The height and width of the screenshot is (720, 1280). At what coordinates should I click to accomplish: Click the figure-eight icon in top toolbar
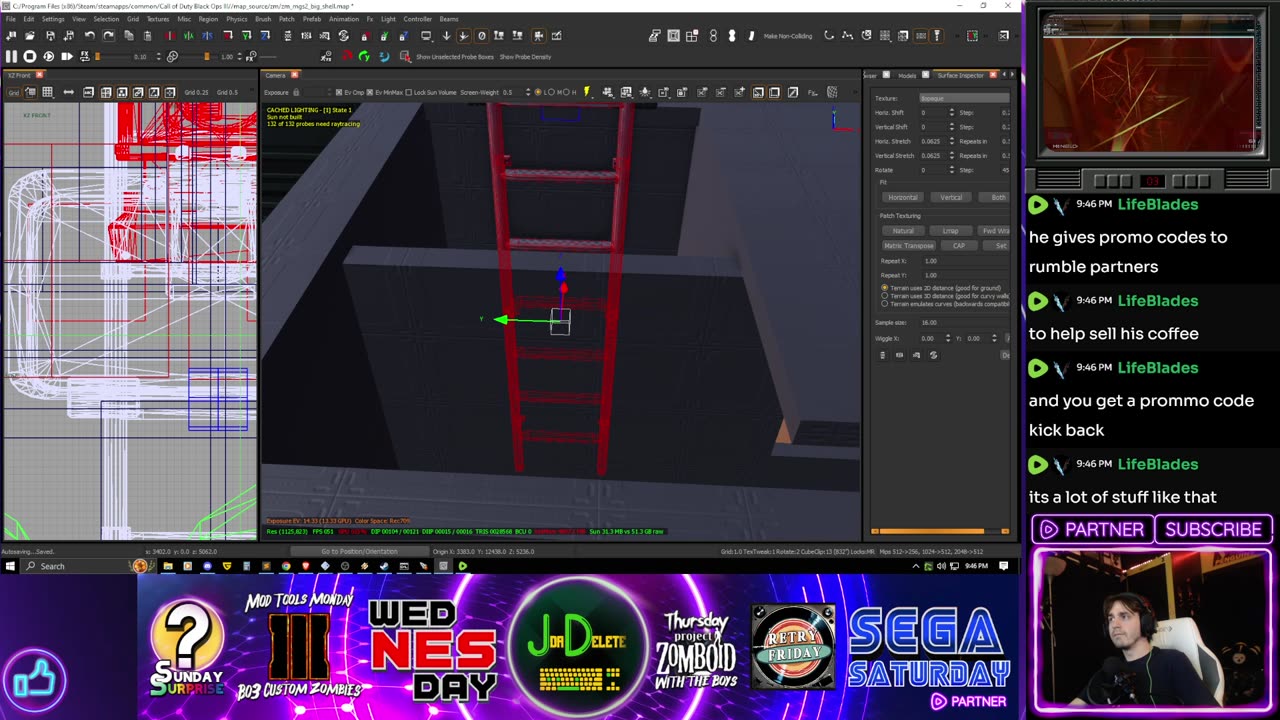713,36
